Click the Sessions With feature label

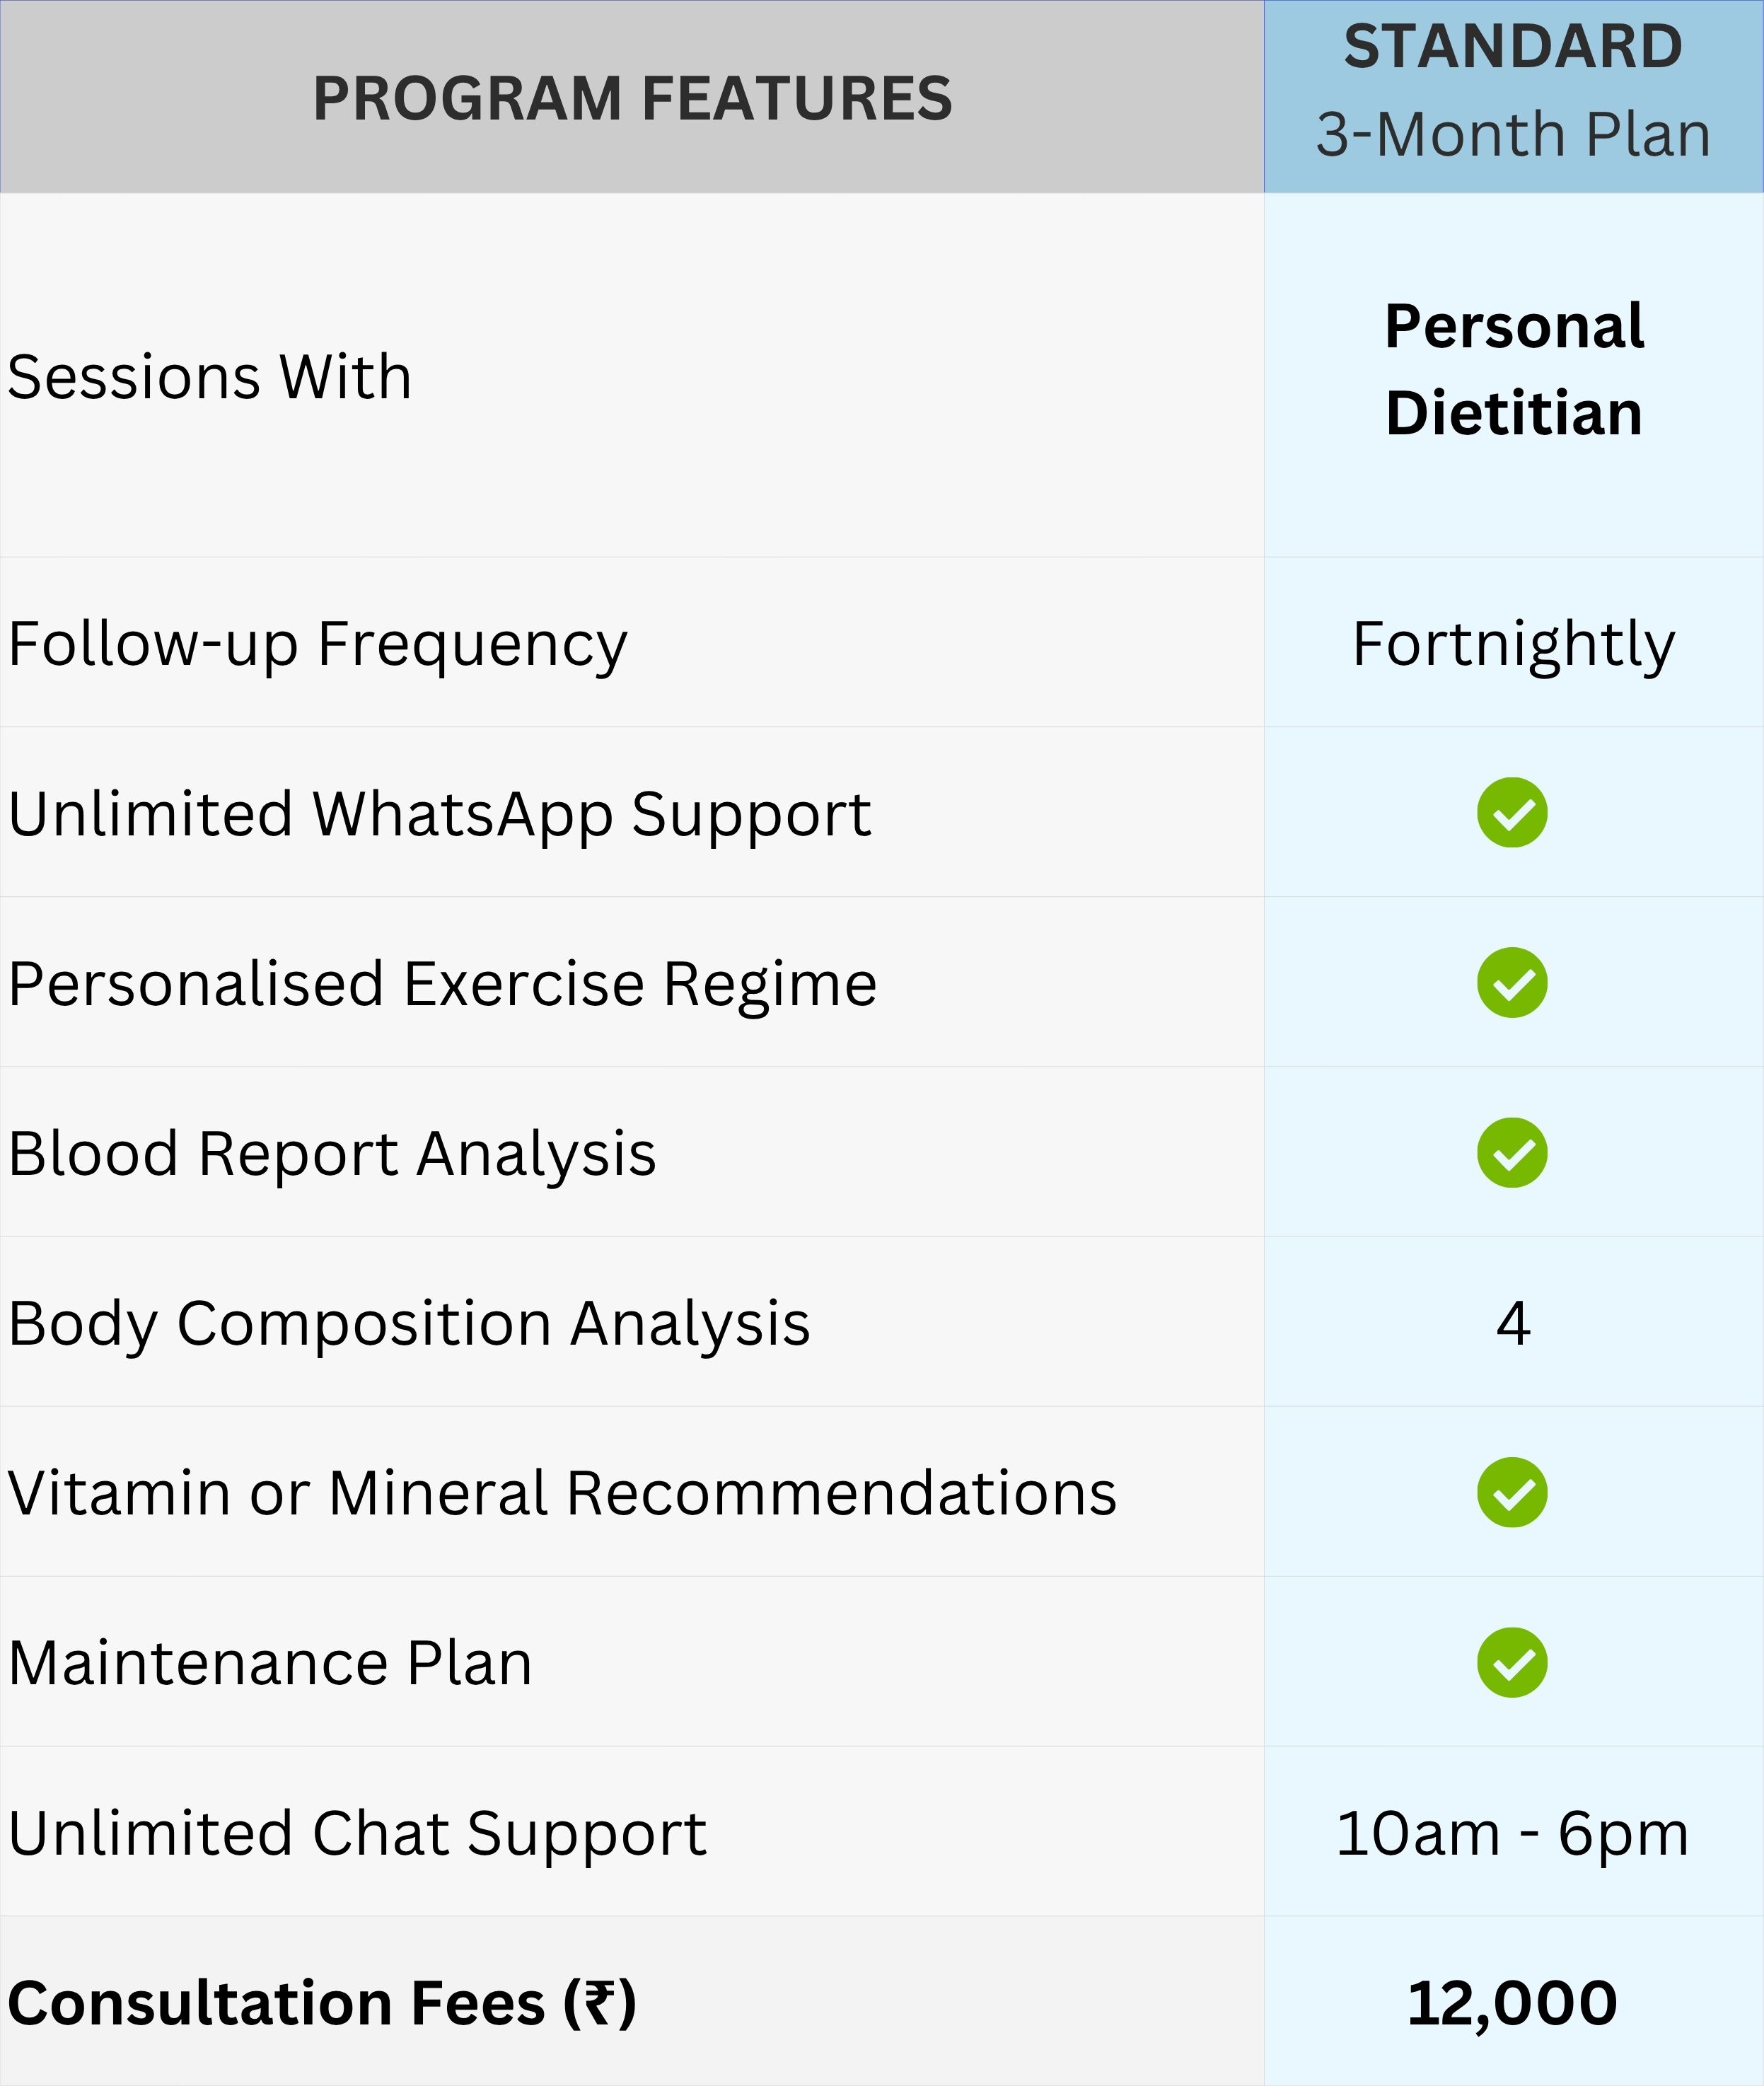210,377
